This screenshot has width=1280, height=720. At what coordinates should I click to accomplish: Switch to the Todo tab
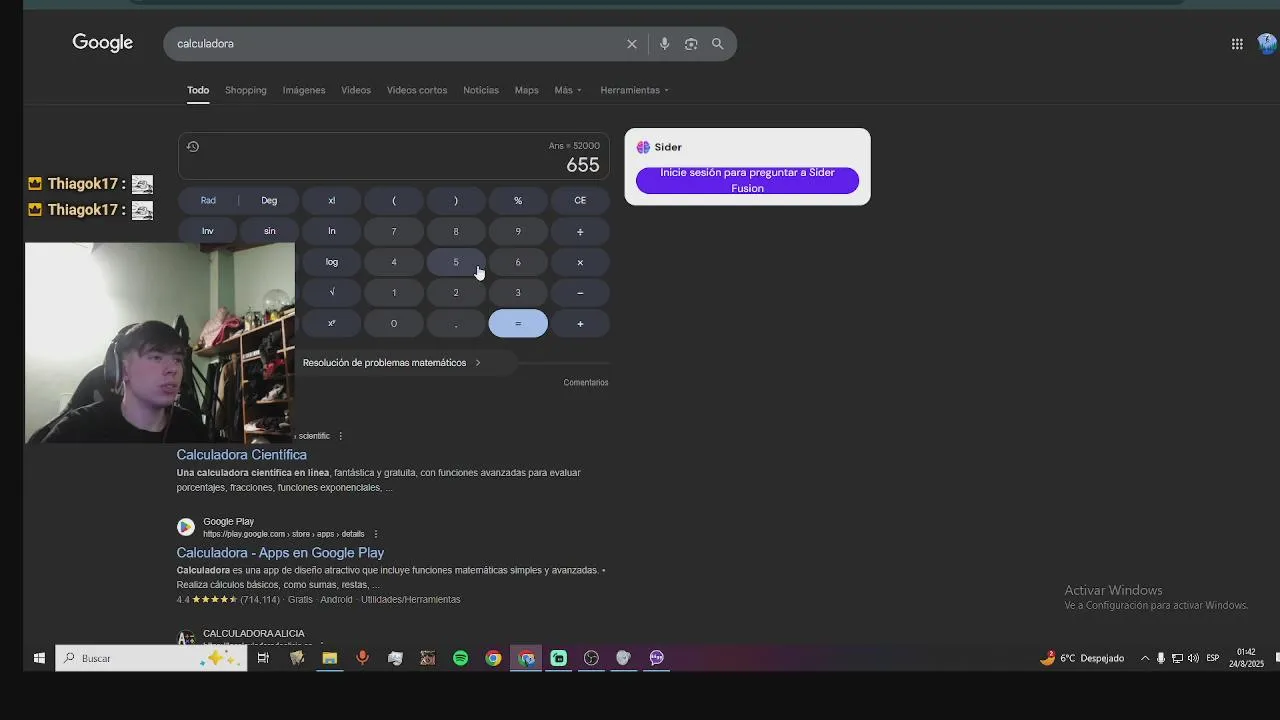click(198, 90)
